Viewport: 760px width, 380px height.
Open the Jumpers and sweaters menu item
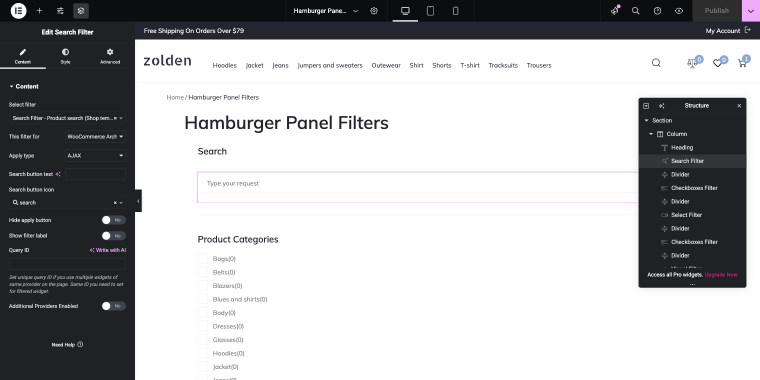(330, 65)
